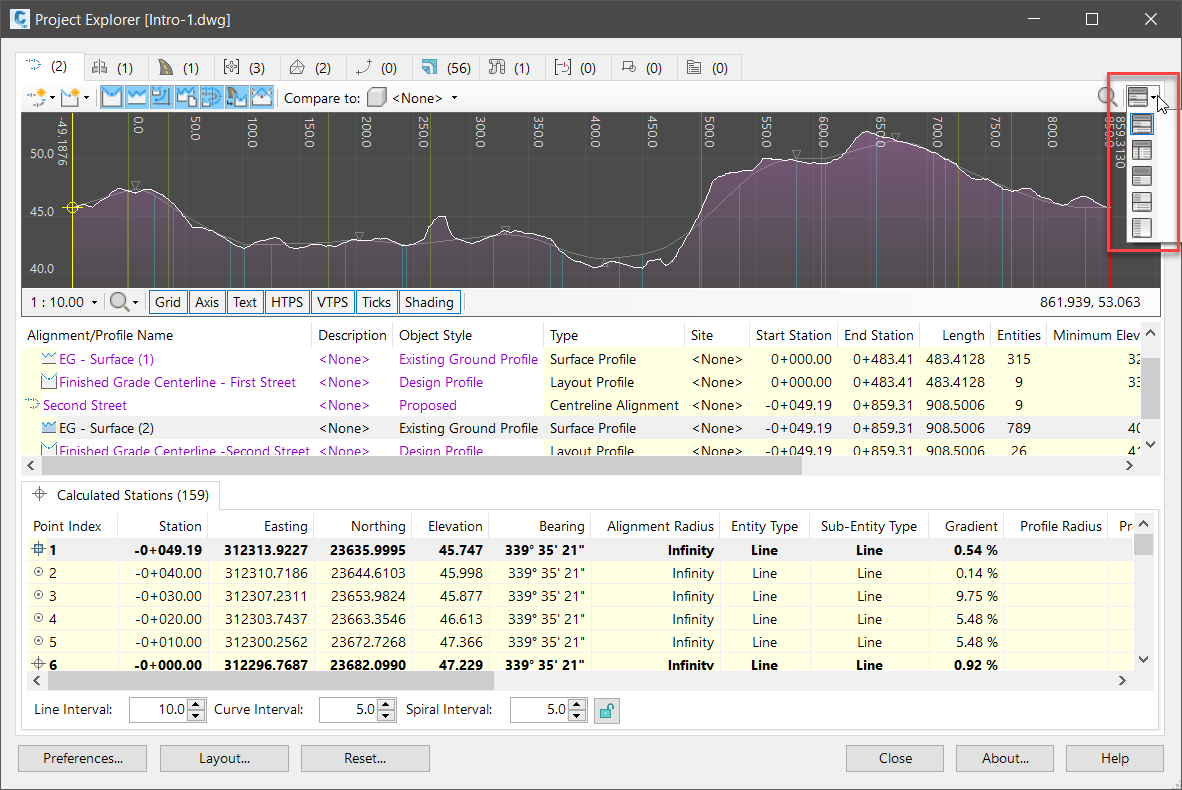Toggle Grid display in profile view
The width and height of the screenshot is (1182, 790).
(x=168, y=302)
